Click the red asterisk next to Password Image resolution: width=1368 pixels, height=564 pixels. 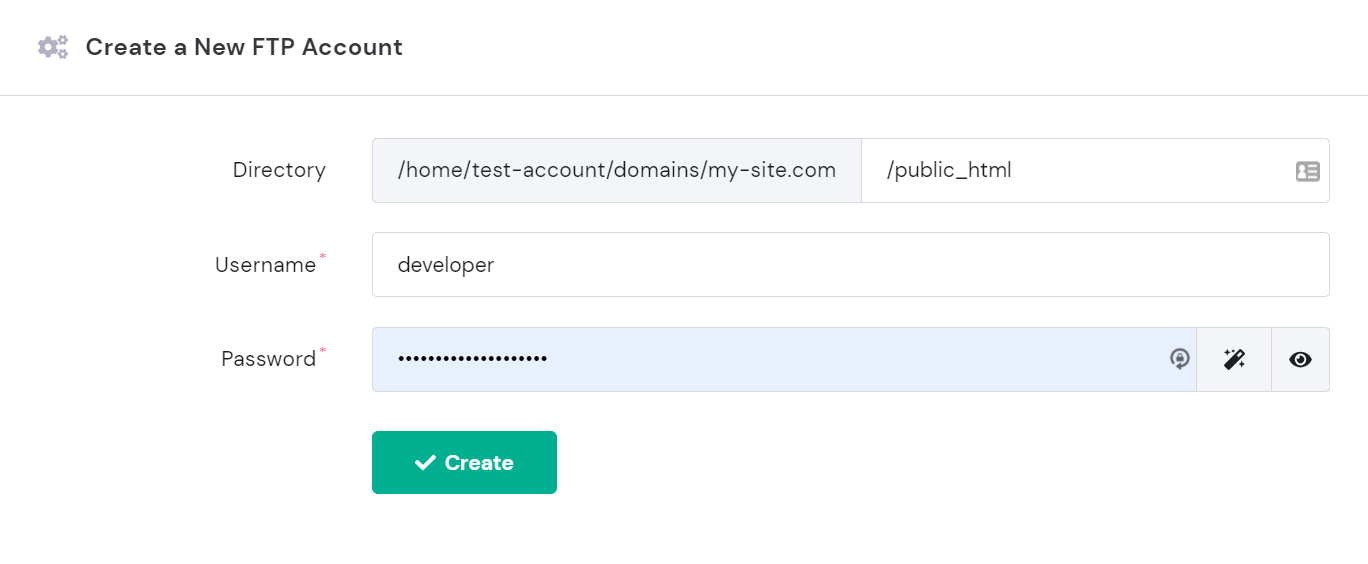coord(322,352)
